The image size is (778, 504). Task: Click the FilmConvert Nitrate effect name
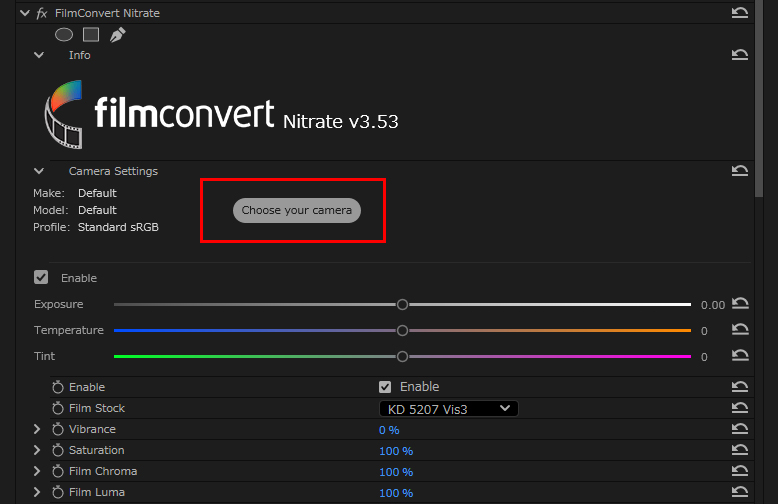[x=107, y=13]
